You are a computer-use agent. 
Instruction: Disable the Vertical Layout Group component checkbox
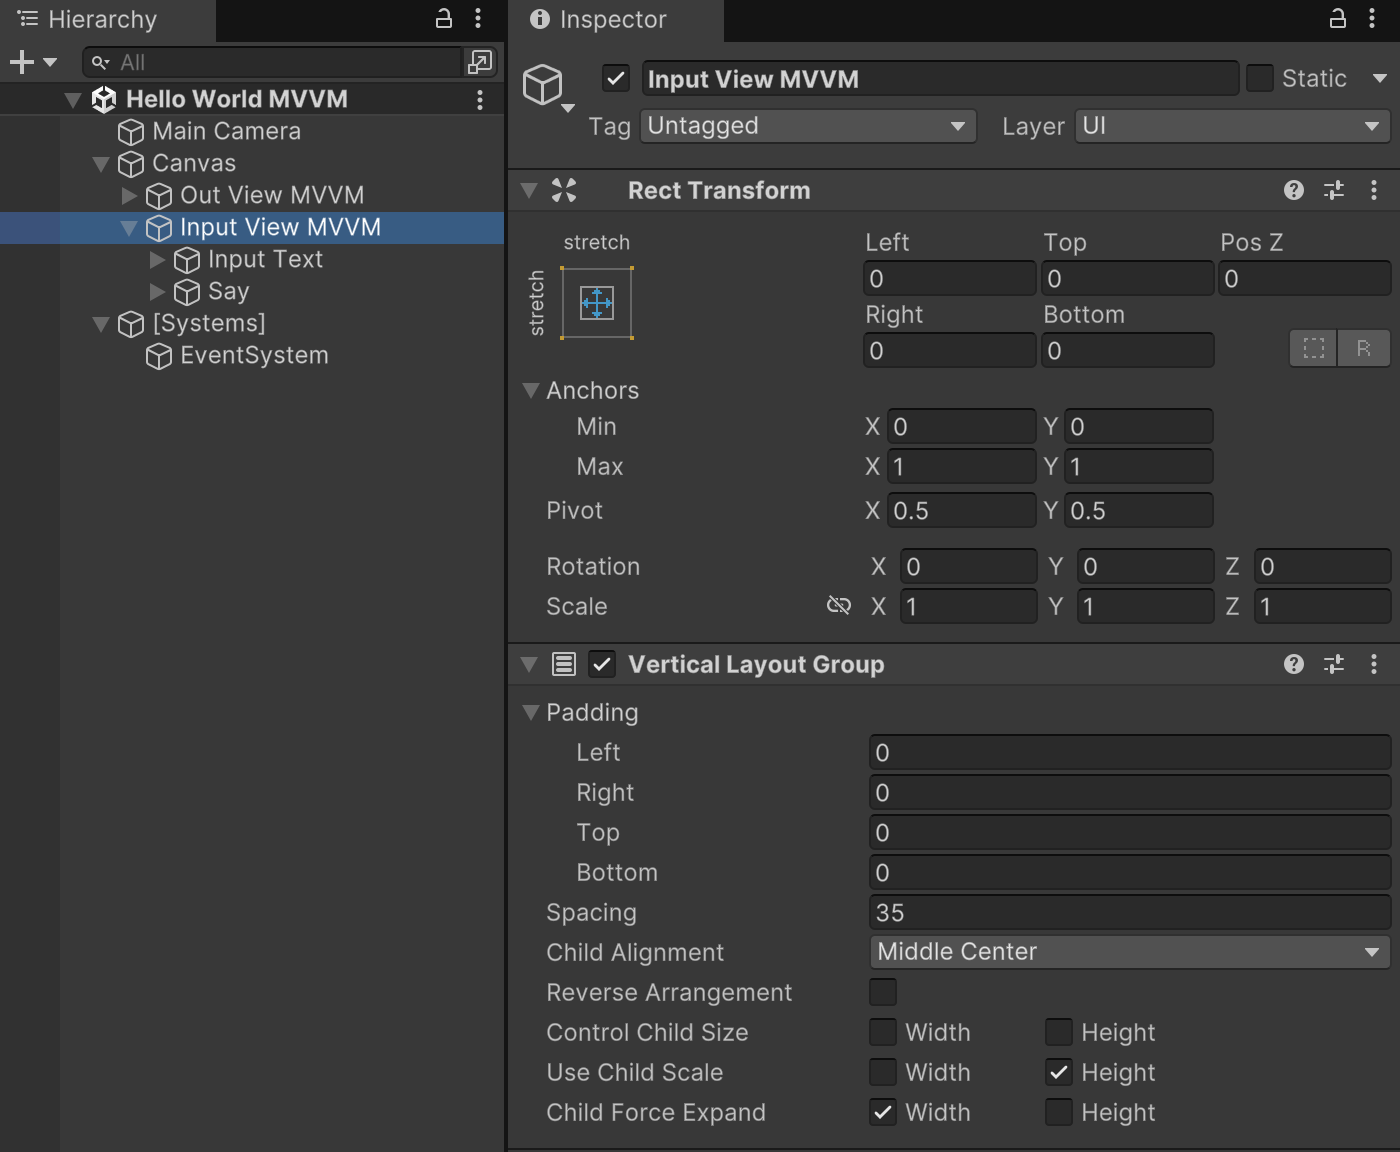tap(601, 664)
